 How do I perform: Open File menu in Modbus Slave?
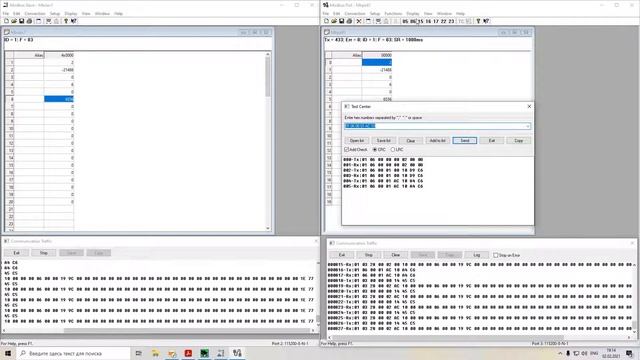click(6, 13)
